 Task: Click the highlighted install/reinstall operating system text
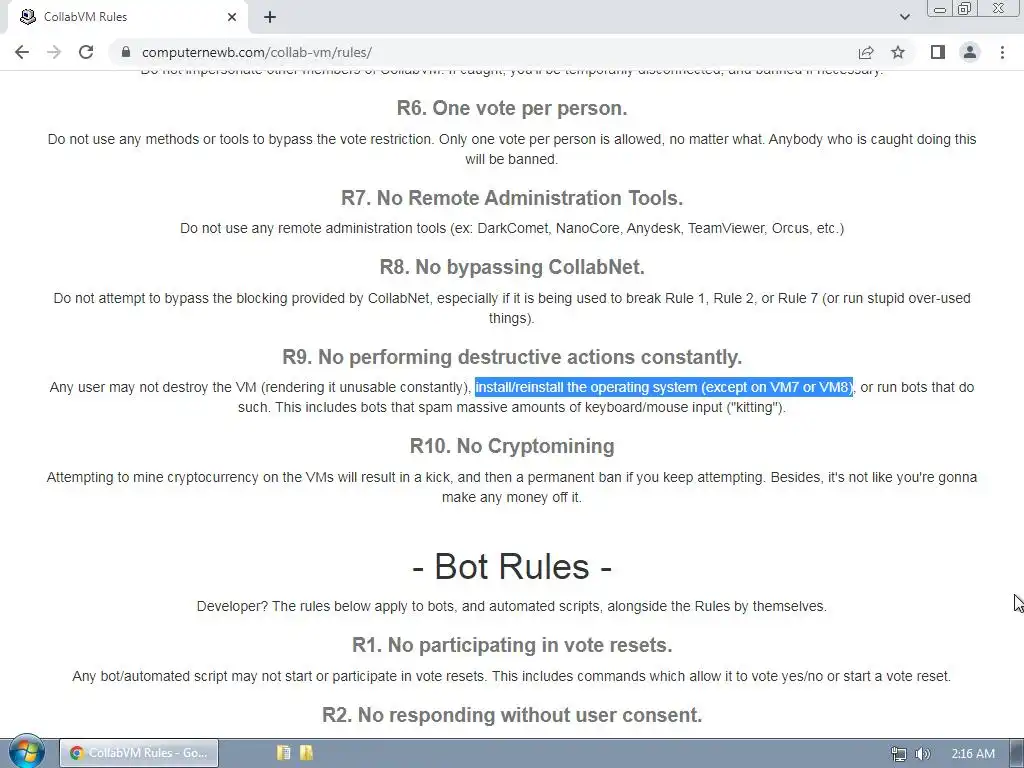click(664, 387)
